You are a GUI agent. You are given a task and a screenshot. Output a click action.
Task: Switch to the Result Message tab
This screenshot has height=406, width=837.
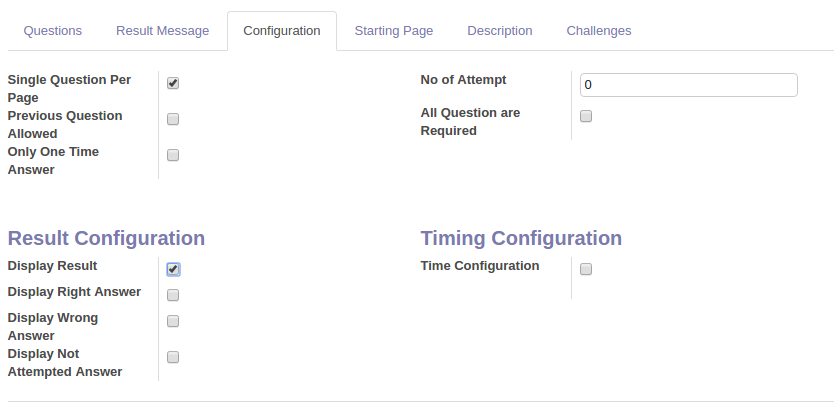point(163,31)
